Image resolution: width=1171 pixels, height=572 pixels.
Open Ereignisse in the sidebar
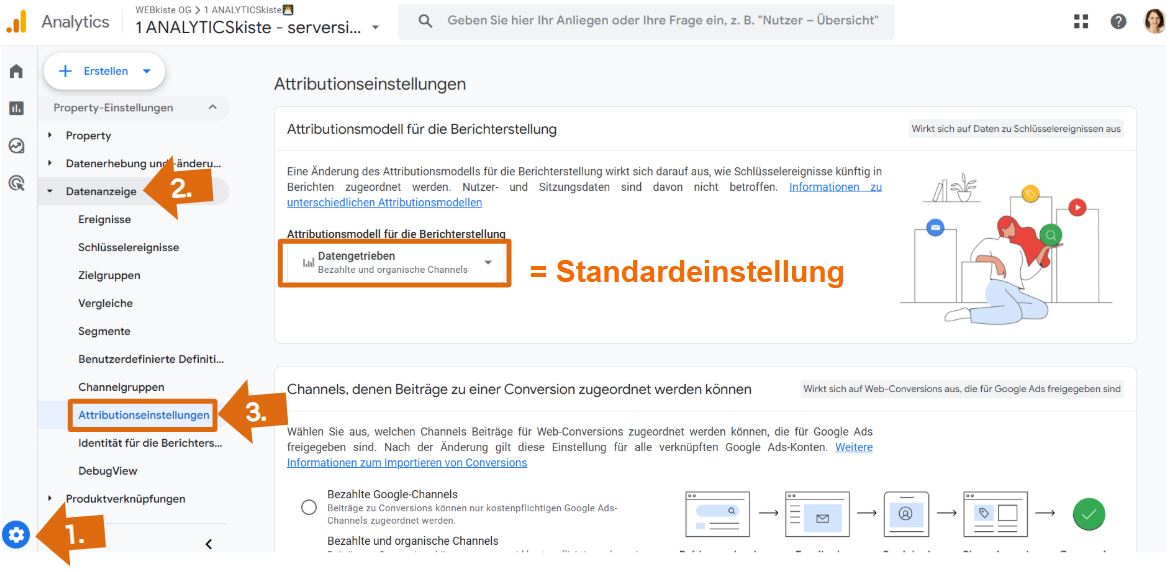click(x=105, y=220)
